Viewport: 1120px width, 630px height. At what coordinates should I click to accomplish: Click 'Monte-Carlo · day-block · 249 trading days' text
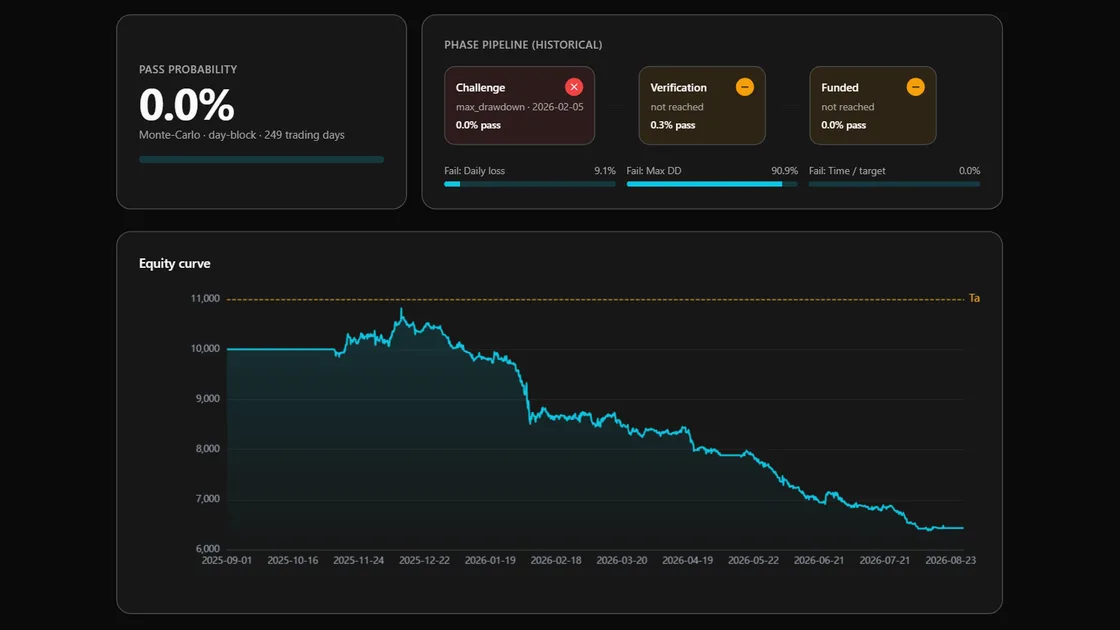point(241,134)
